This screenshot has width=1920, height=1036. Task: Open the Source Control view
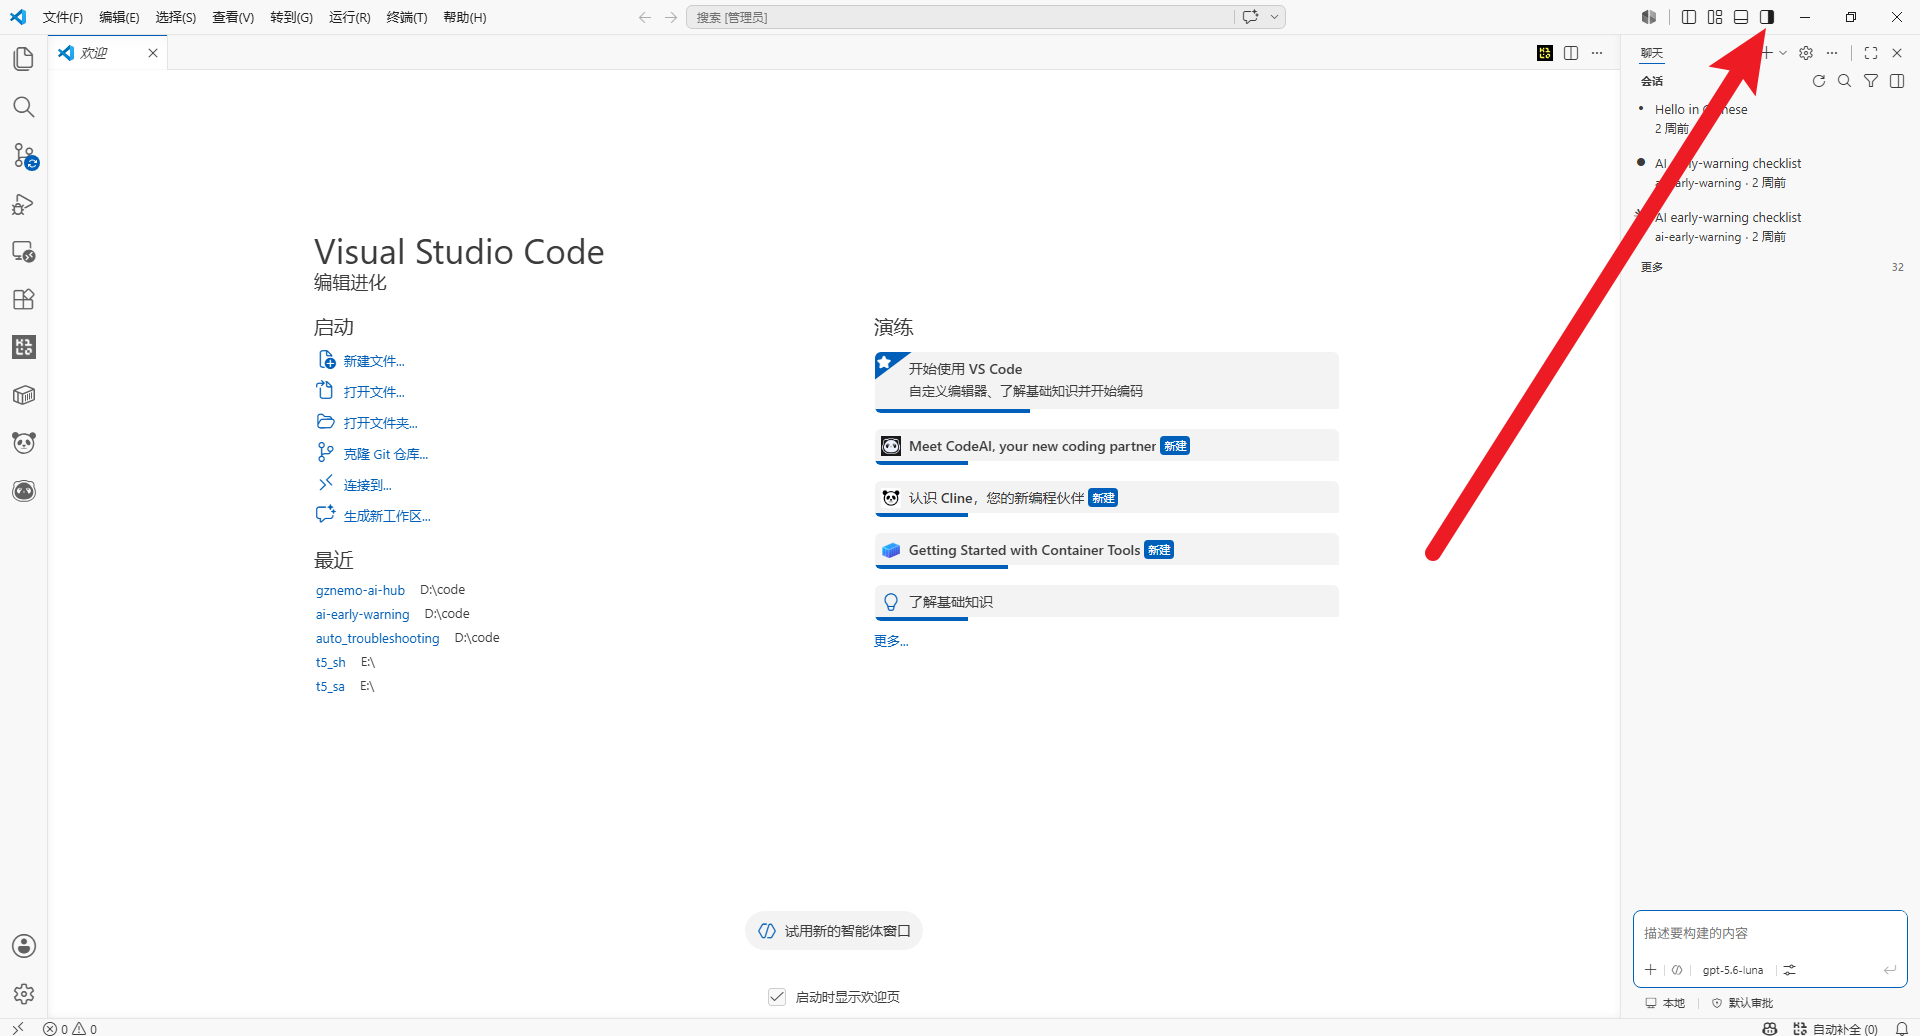click(24, 155)
